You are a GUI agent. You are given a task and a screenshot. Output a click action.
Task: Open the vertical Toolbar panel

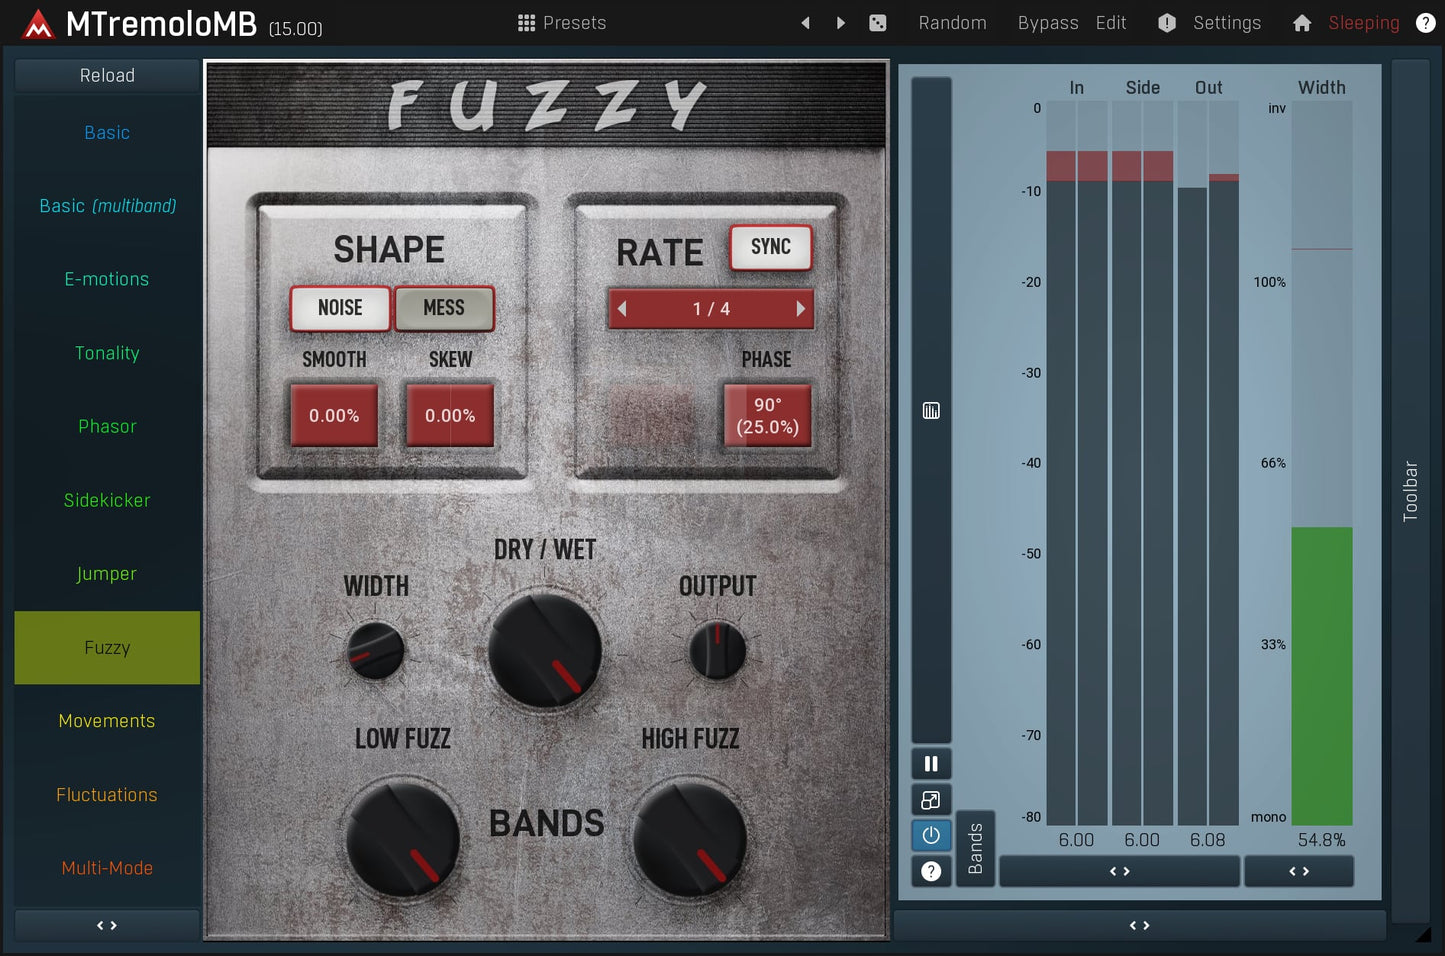[x=1410, y=491]
